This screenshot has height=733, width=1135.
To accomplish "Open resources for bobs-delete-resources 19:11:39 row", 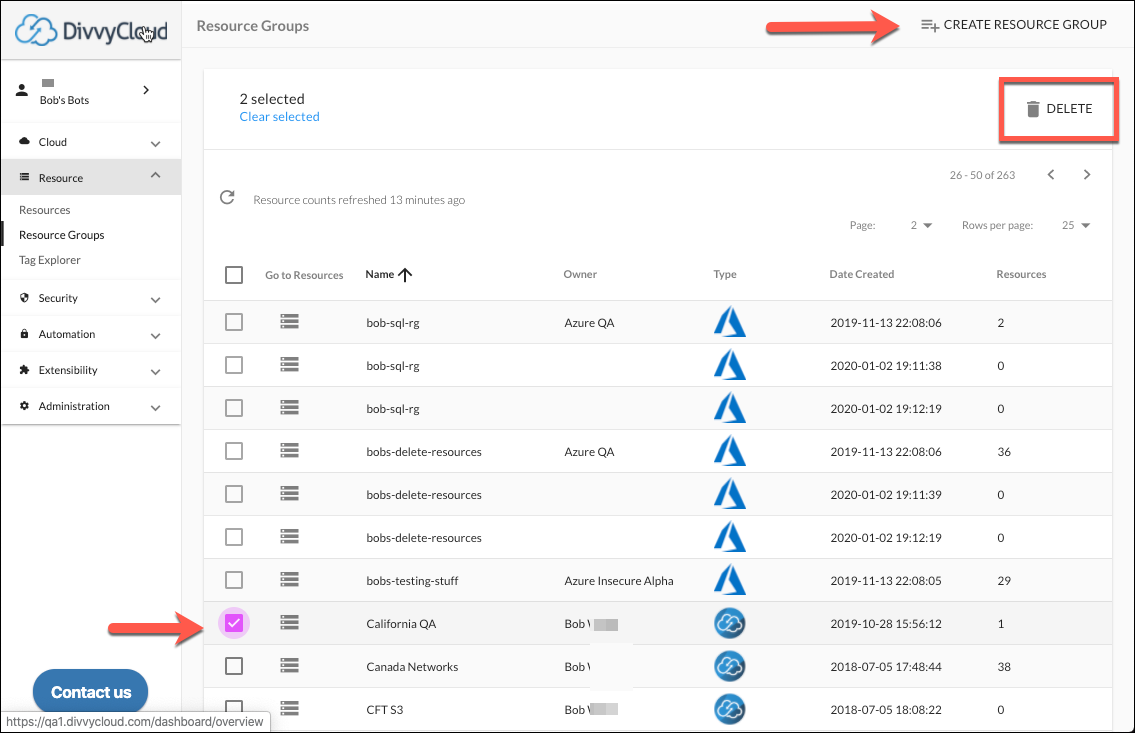I will coord(290,493).
